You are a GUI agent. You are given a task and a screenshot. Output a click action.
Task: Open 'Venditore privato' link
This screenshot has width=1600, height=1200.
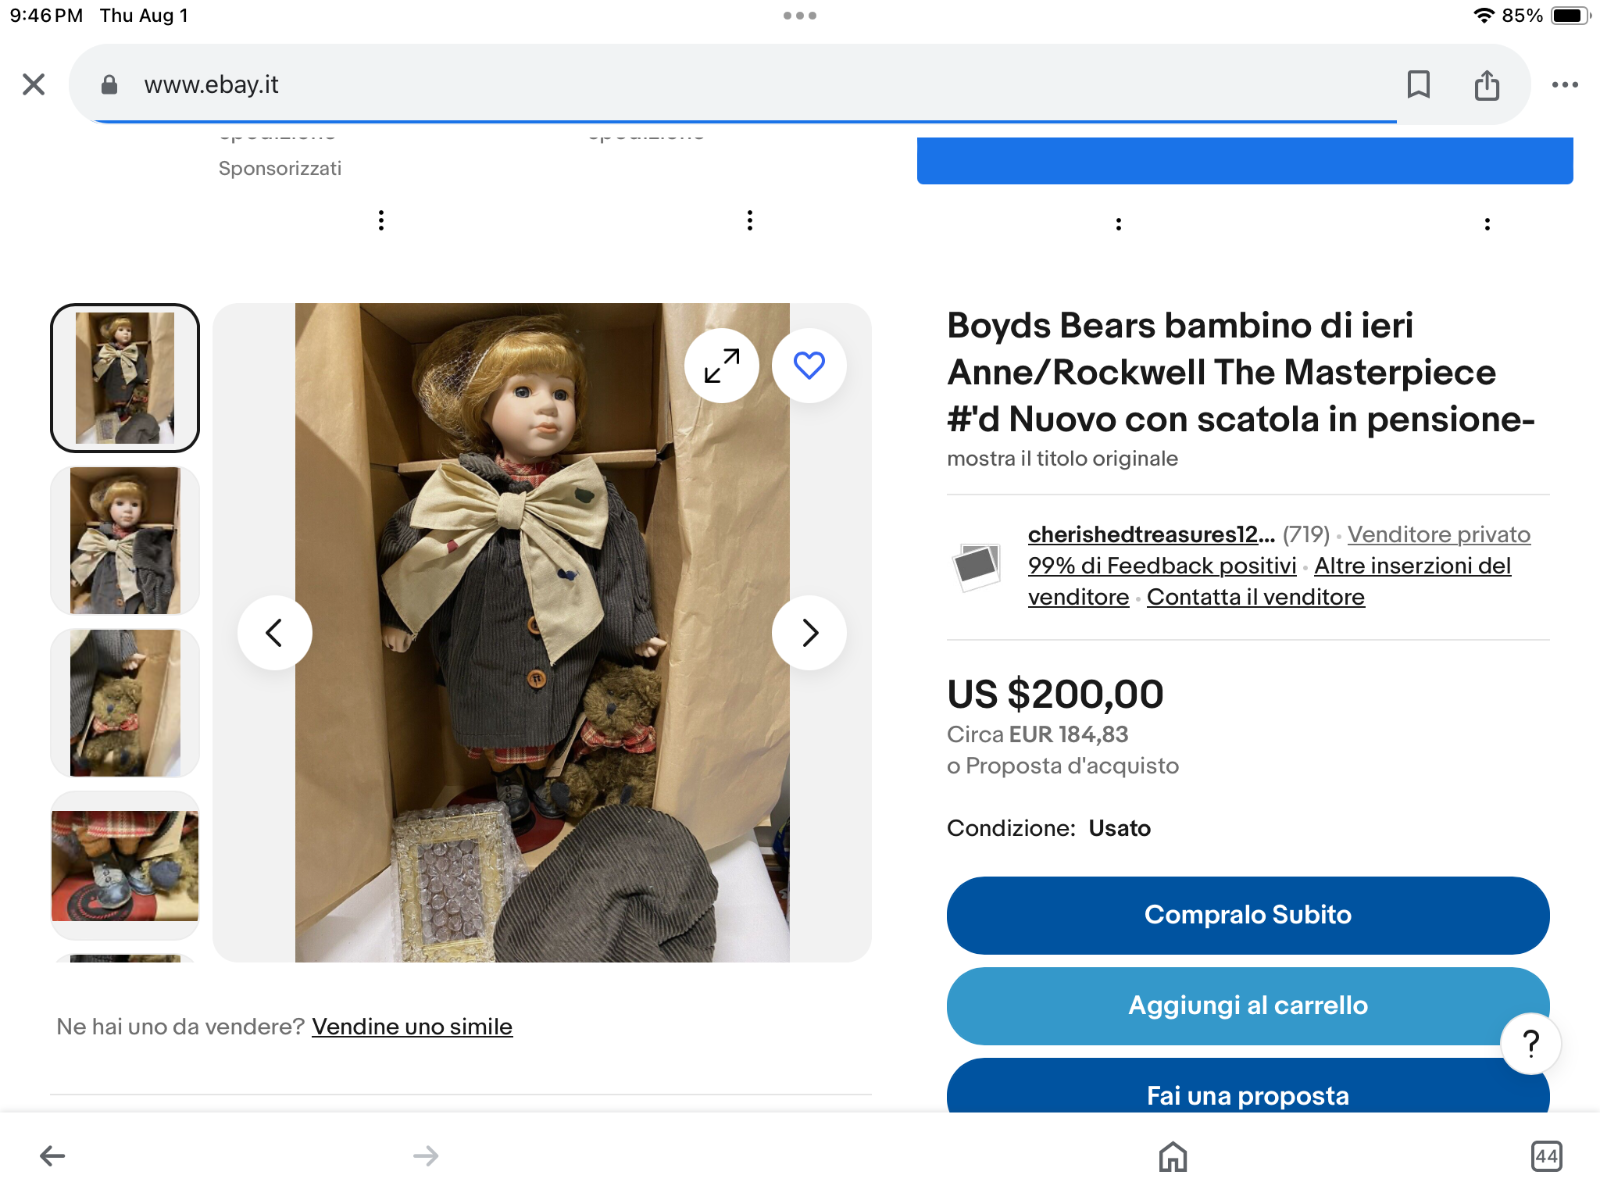coord(1439,535)
